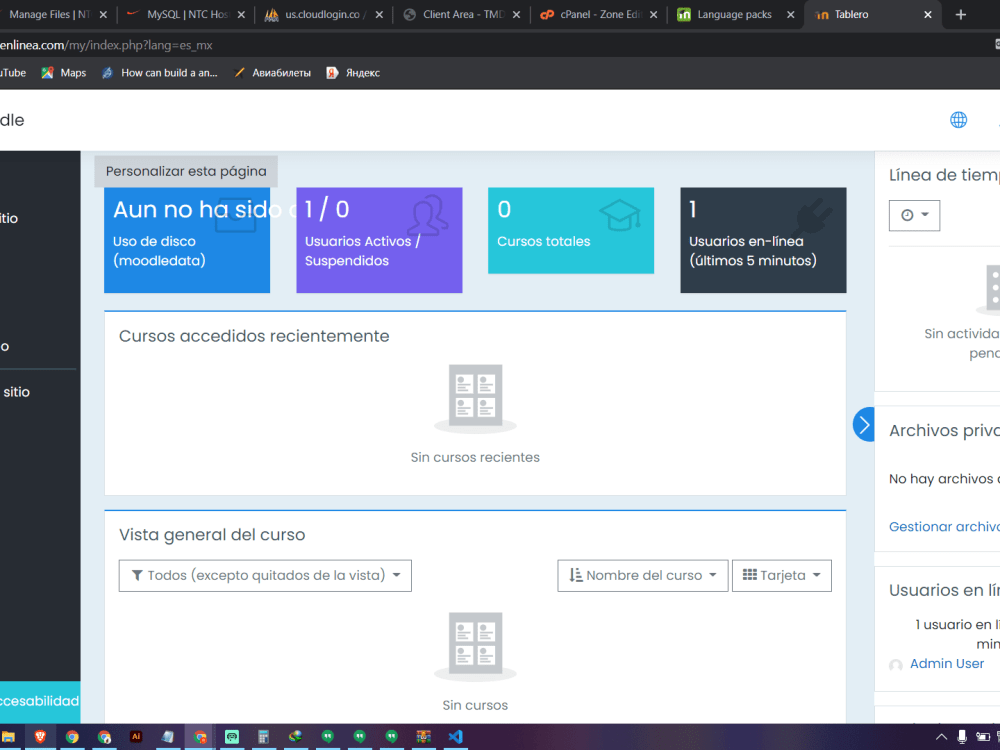Open the 'Nombre del curso' sort dropdown
Viewport: 1000px width, 750px height.
(642, 575)
